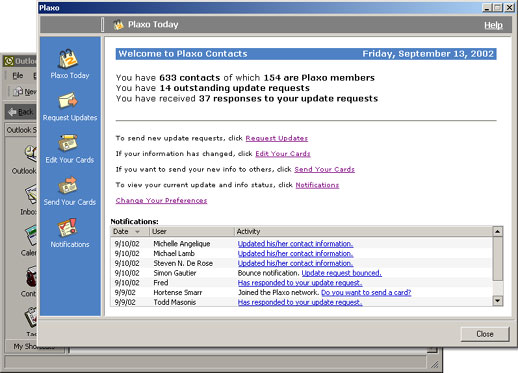Select the Michelle Angelique user cell

[x=182, y=244]
